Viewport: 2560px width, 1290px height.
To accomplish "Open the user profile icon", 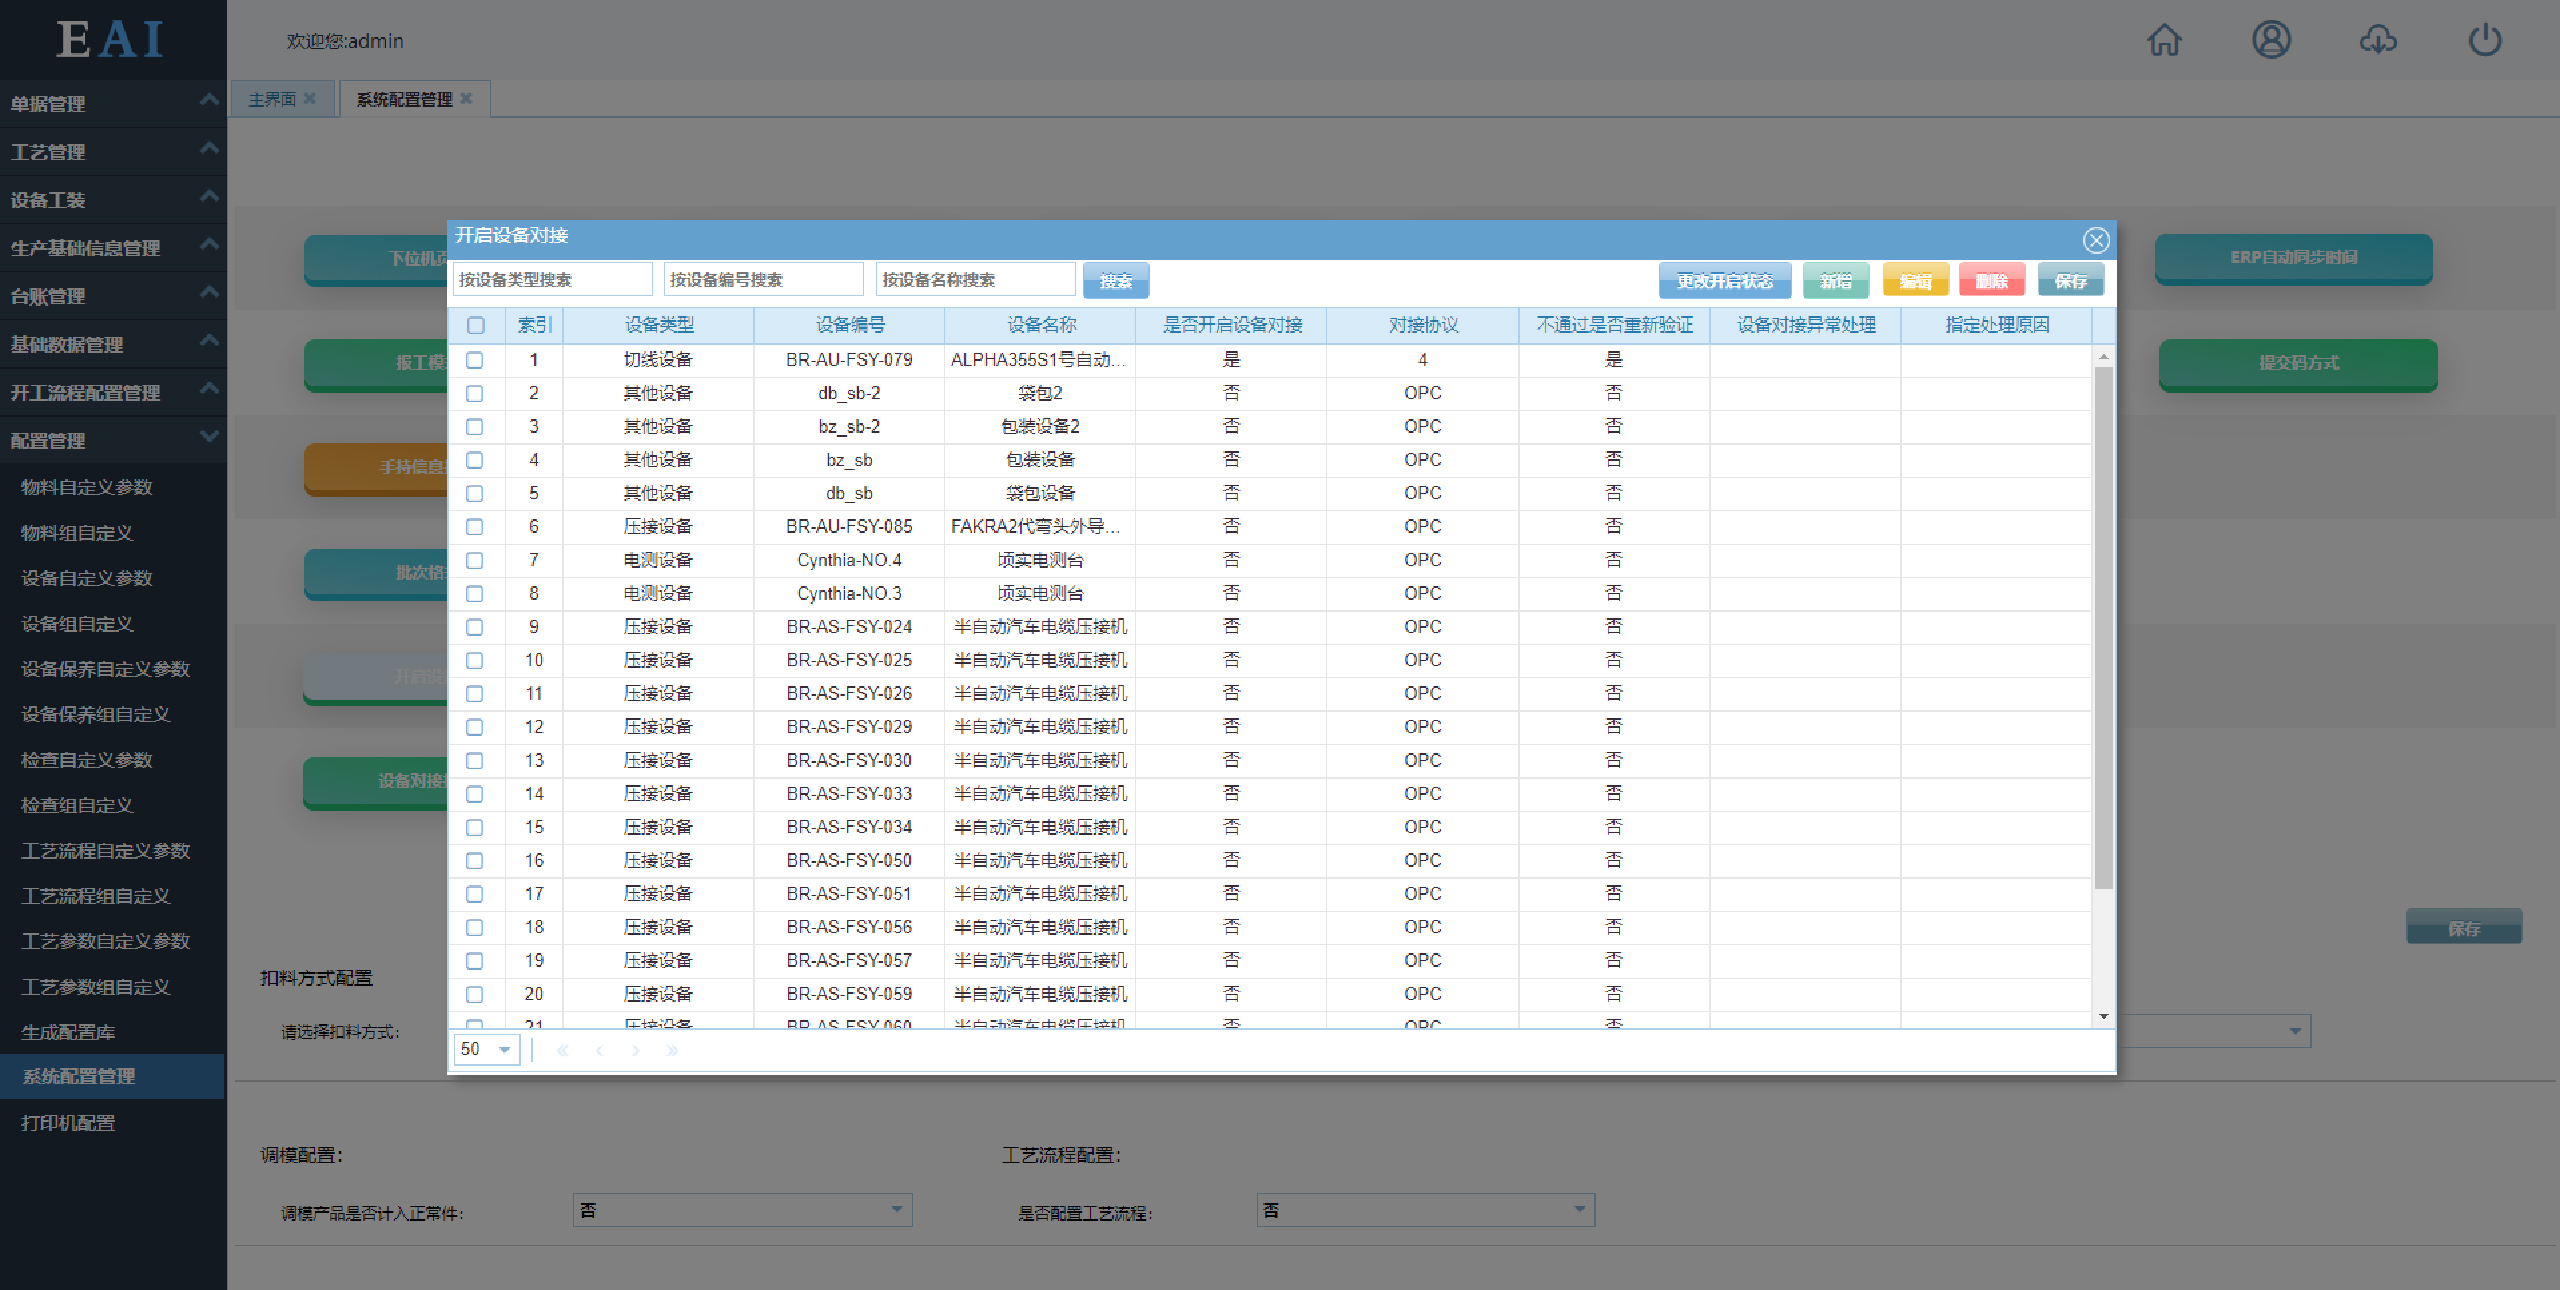I will point(2271,40).
